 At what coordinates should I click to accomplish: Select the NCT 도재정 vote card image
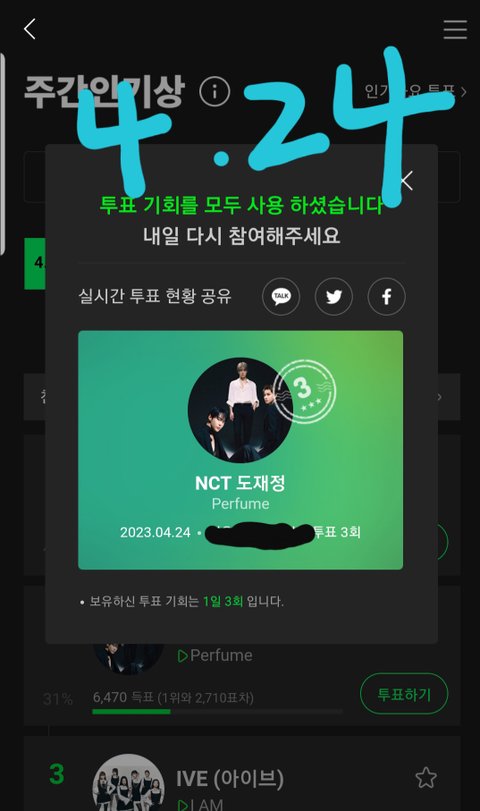[x=241, y=450]
